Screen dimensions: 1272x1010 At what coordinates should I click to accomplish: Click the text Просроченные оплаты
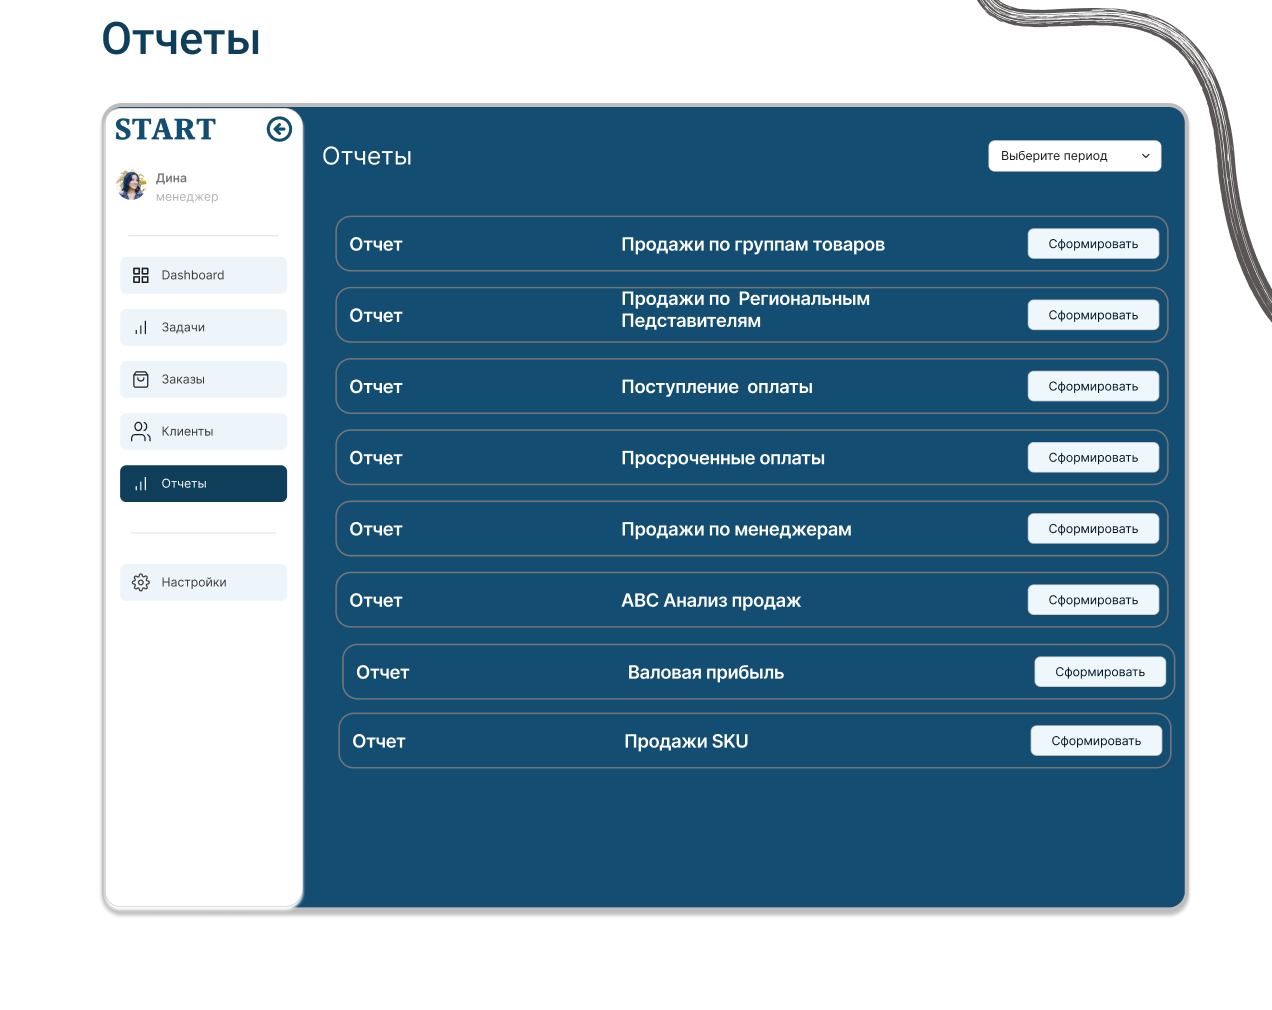pyautogui.click(x=723, y=458)
